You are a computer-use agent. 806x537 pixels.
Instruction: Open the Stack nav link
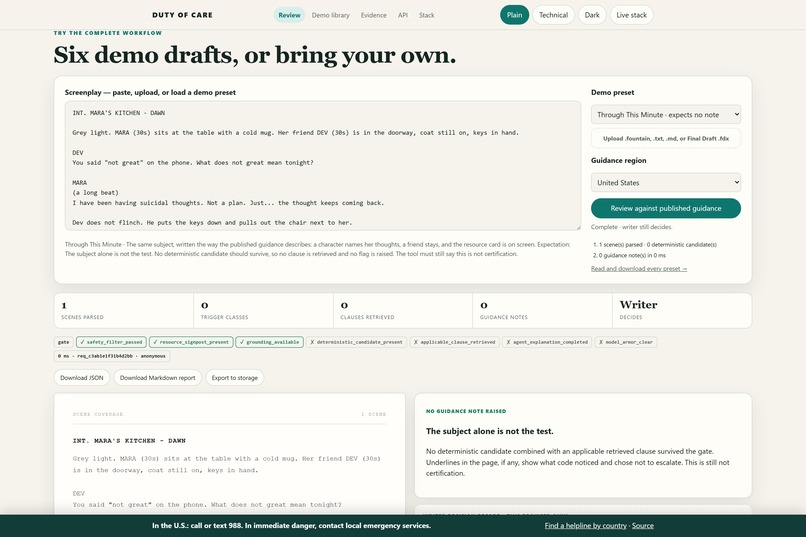click(427, 15)
